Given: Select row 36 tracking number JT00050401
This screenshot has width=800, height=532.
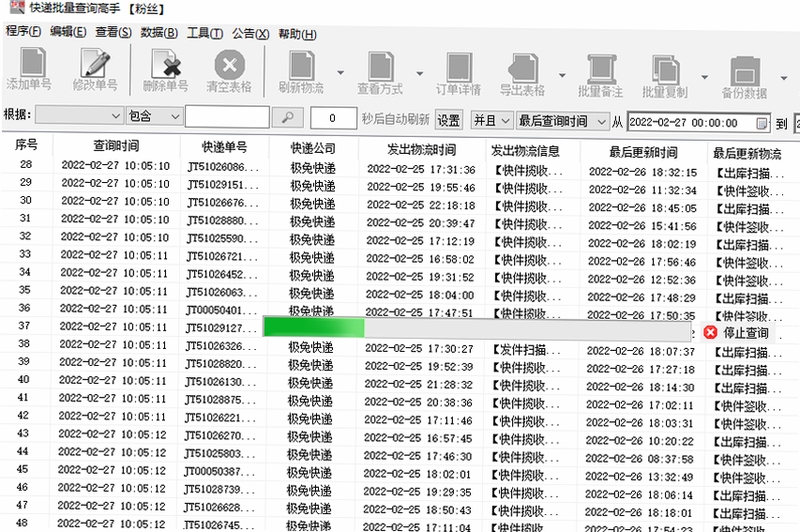Looking at the screenshot, I should pos(221,310).
